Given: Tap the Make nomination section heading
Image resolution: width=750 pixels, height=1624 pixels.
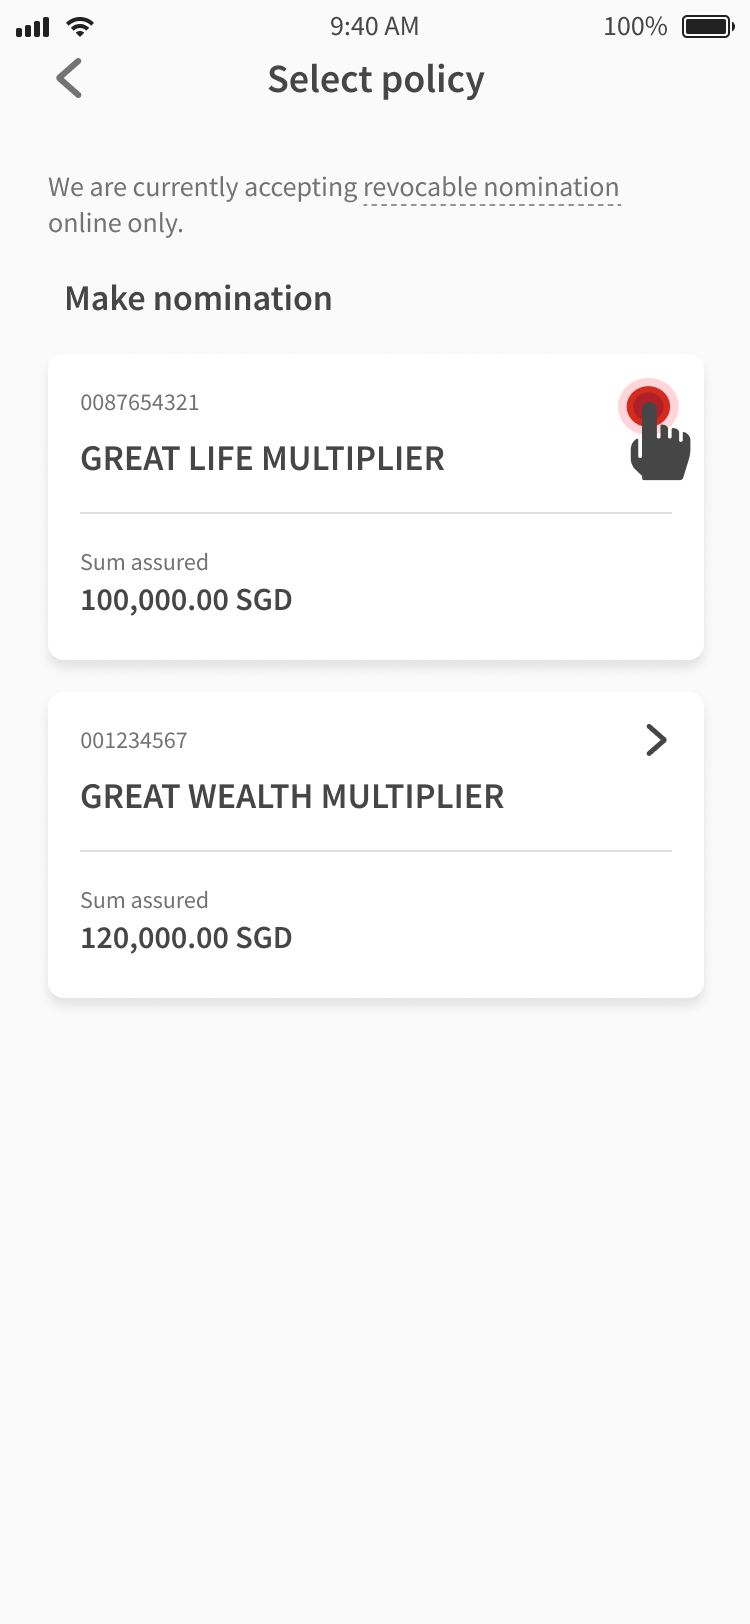Looking at the screenshot, I should click(x=198, y=299).
